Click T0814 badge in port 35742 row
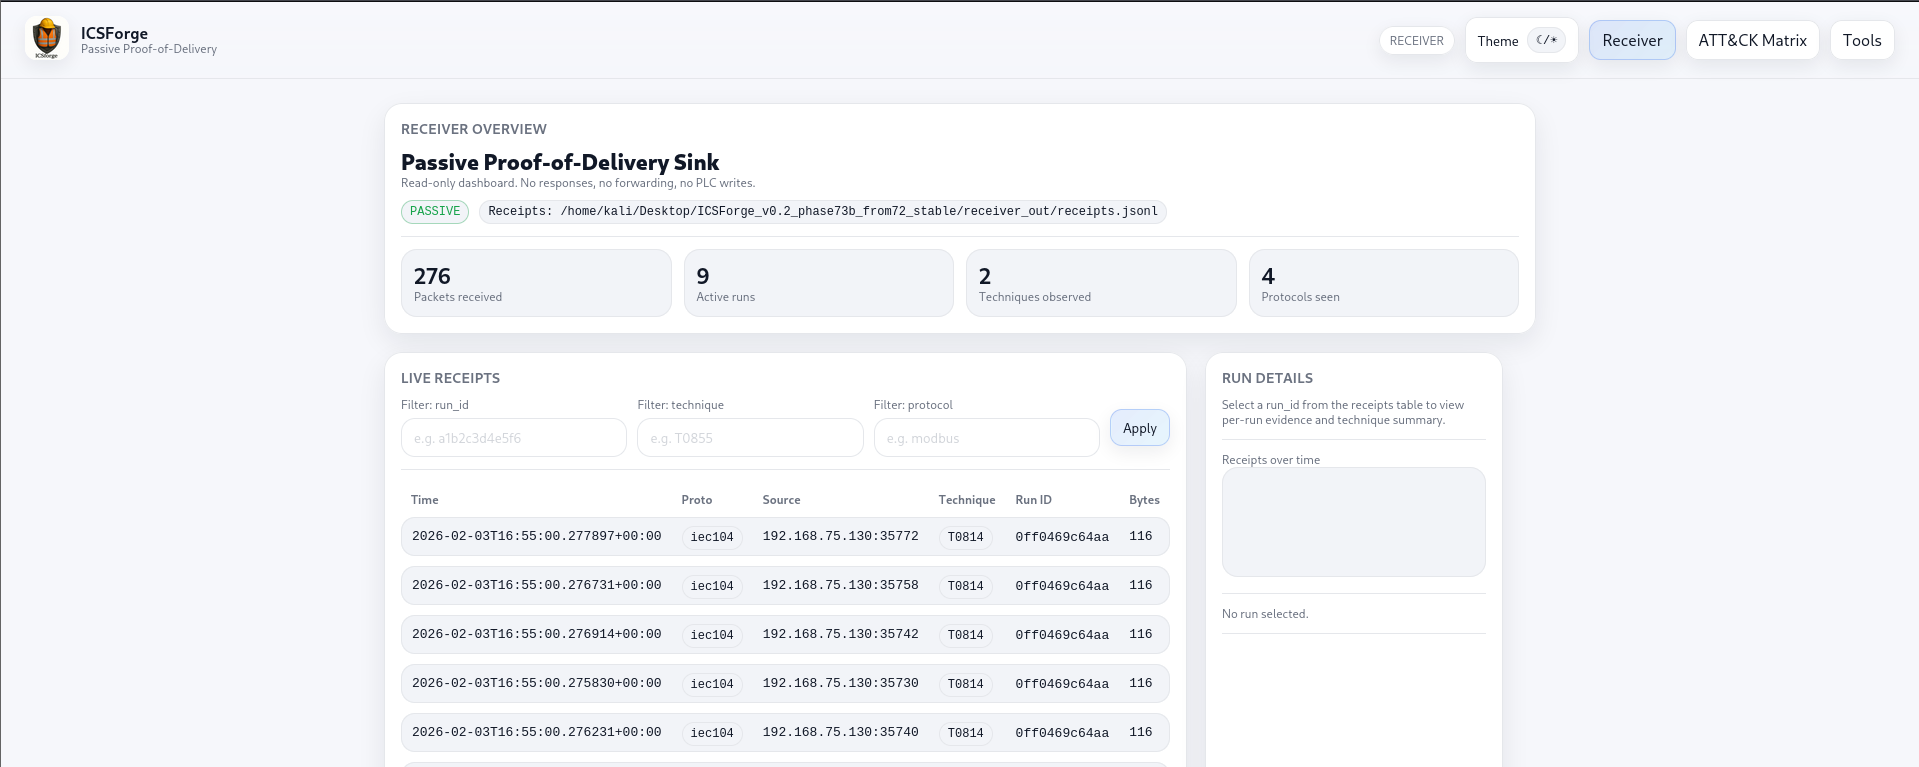Screen dimensions: 1919x767 click(965, 635)
